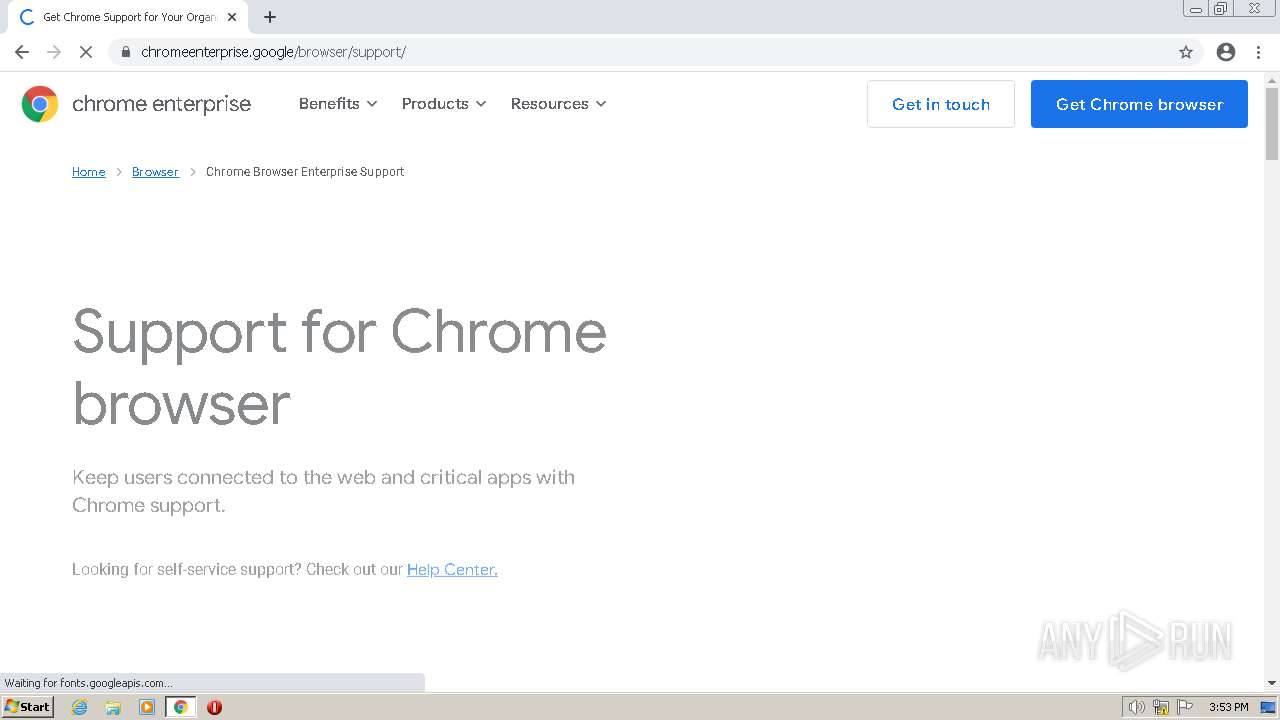This screenshot has height=720, width=1280.
Task: Click the page vertical scrollbar thumb
Action: [x=1272, y=123]
